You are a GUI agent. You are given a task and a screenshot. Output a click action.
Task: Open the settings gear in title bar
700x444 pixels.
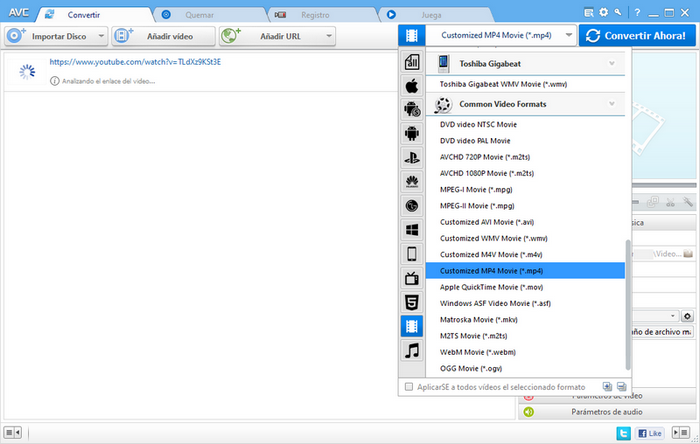(604, 12)
